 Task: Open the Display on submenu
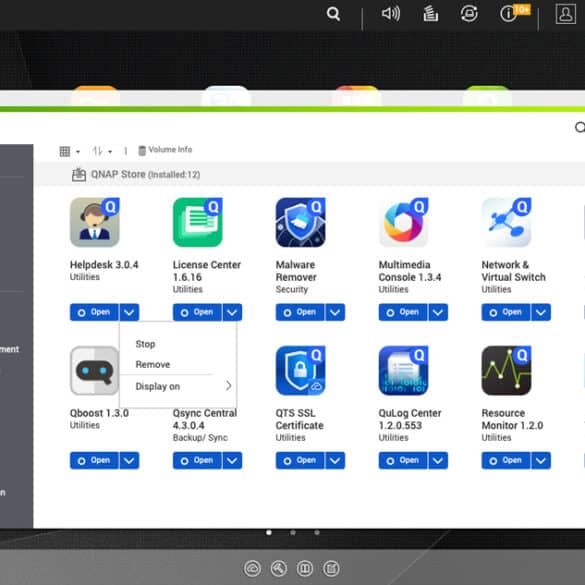pos(178,386)
